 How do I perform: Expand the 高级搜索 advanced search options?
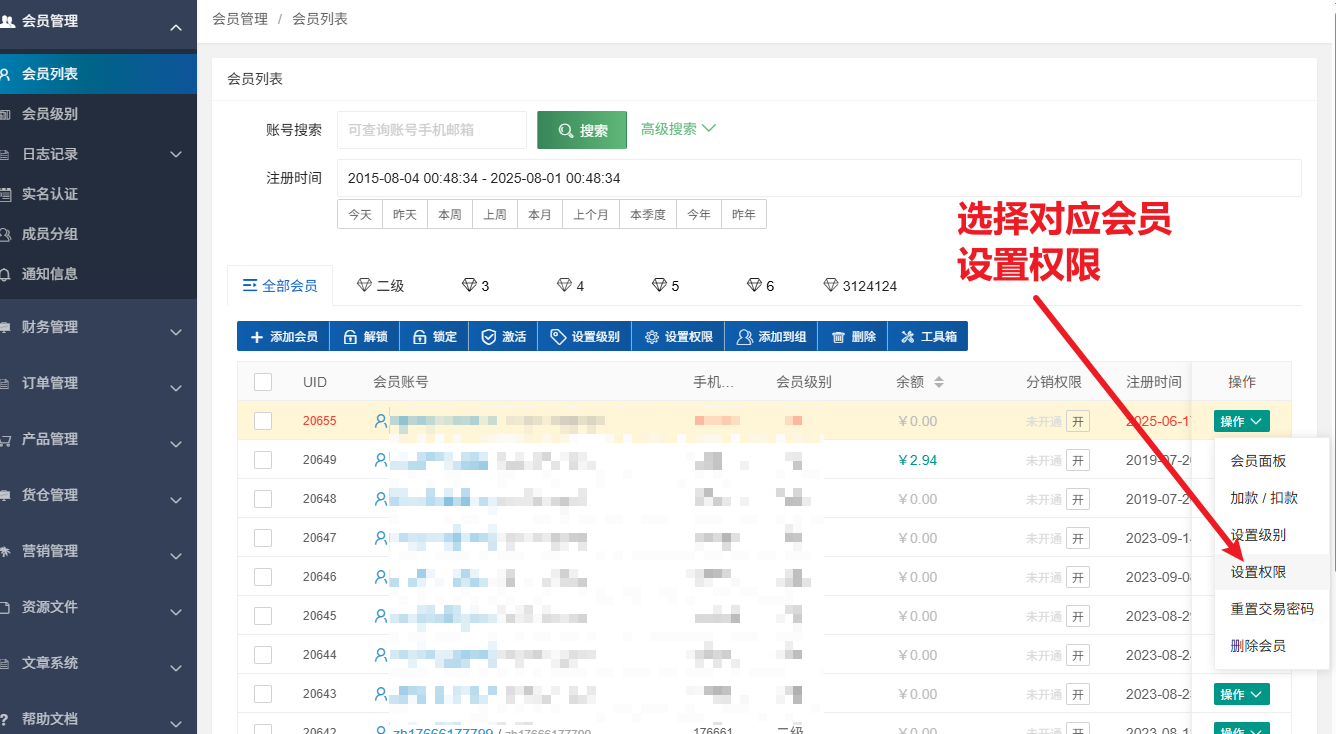click(x=678, y=129)
